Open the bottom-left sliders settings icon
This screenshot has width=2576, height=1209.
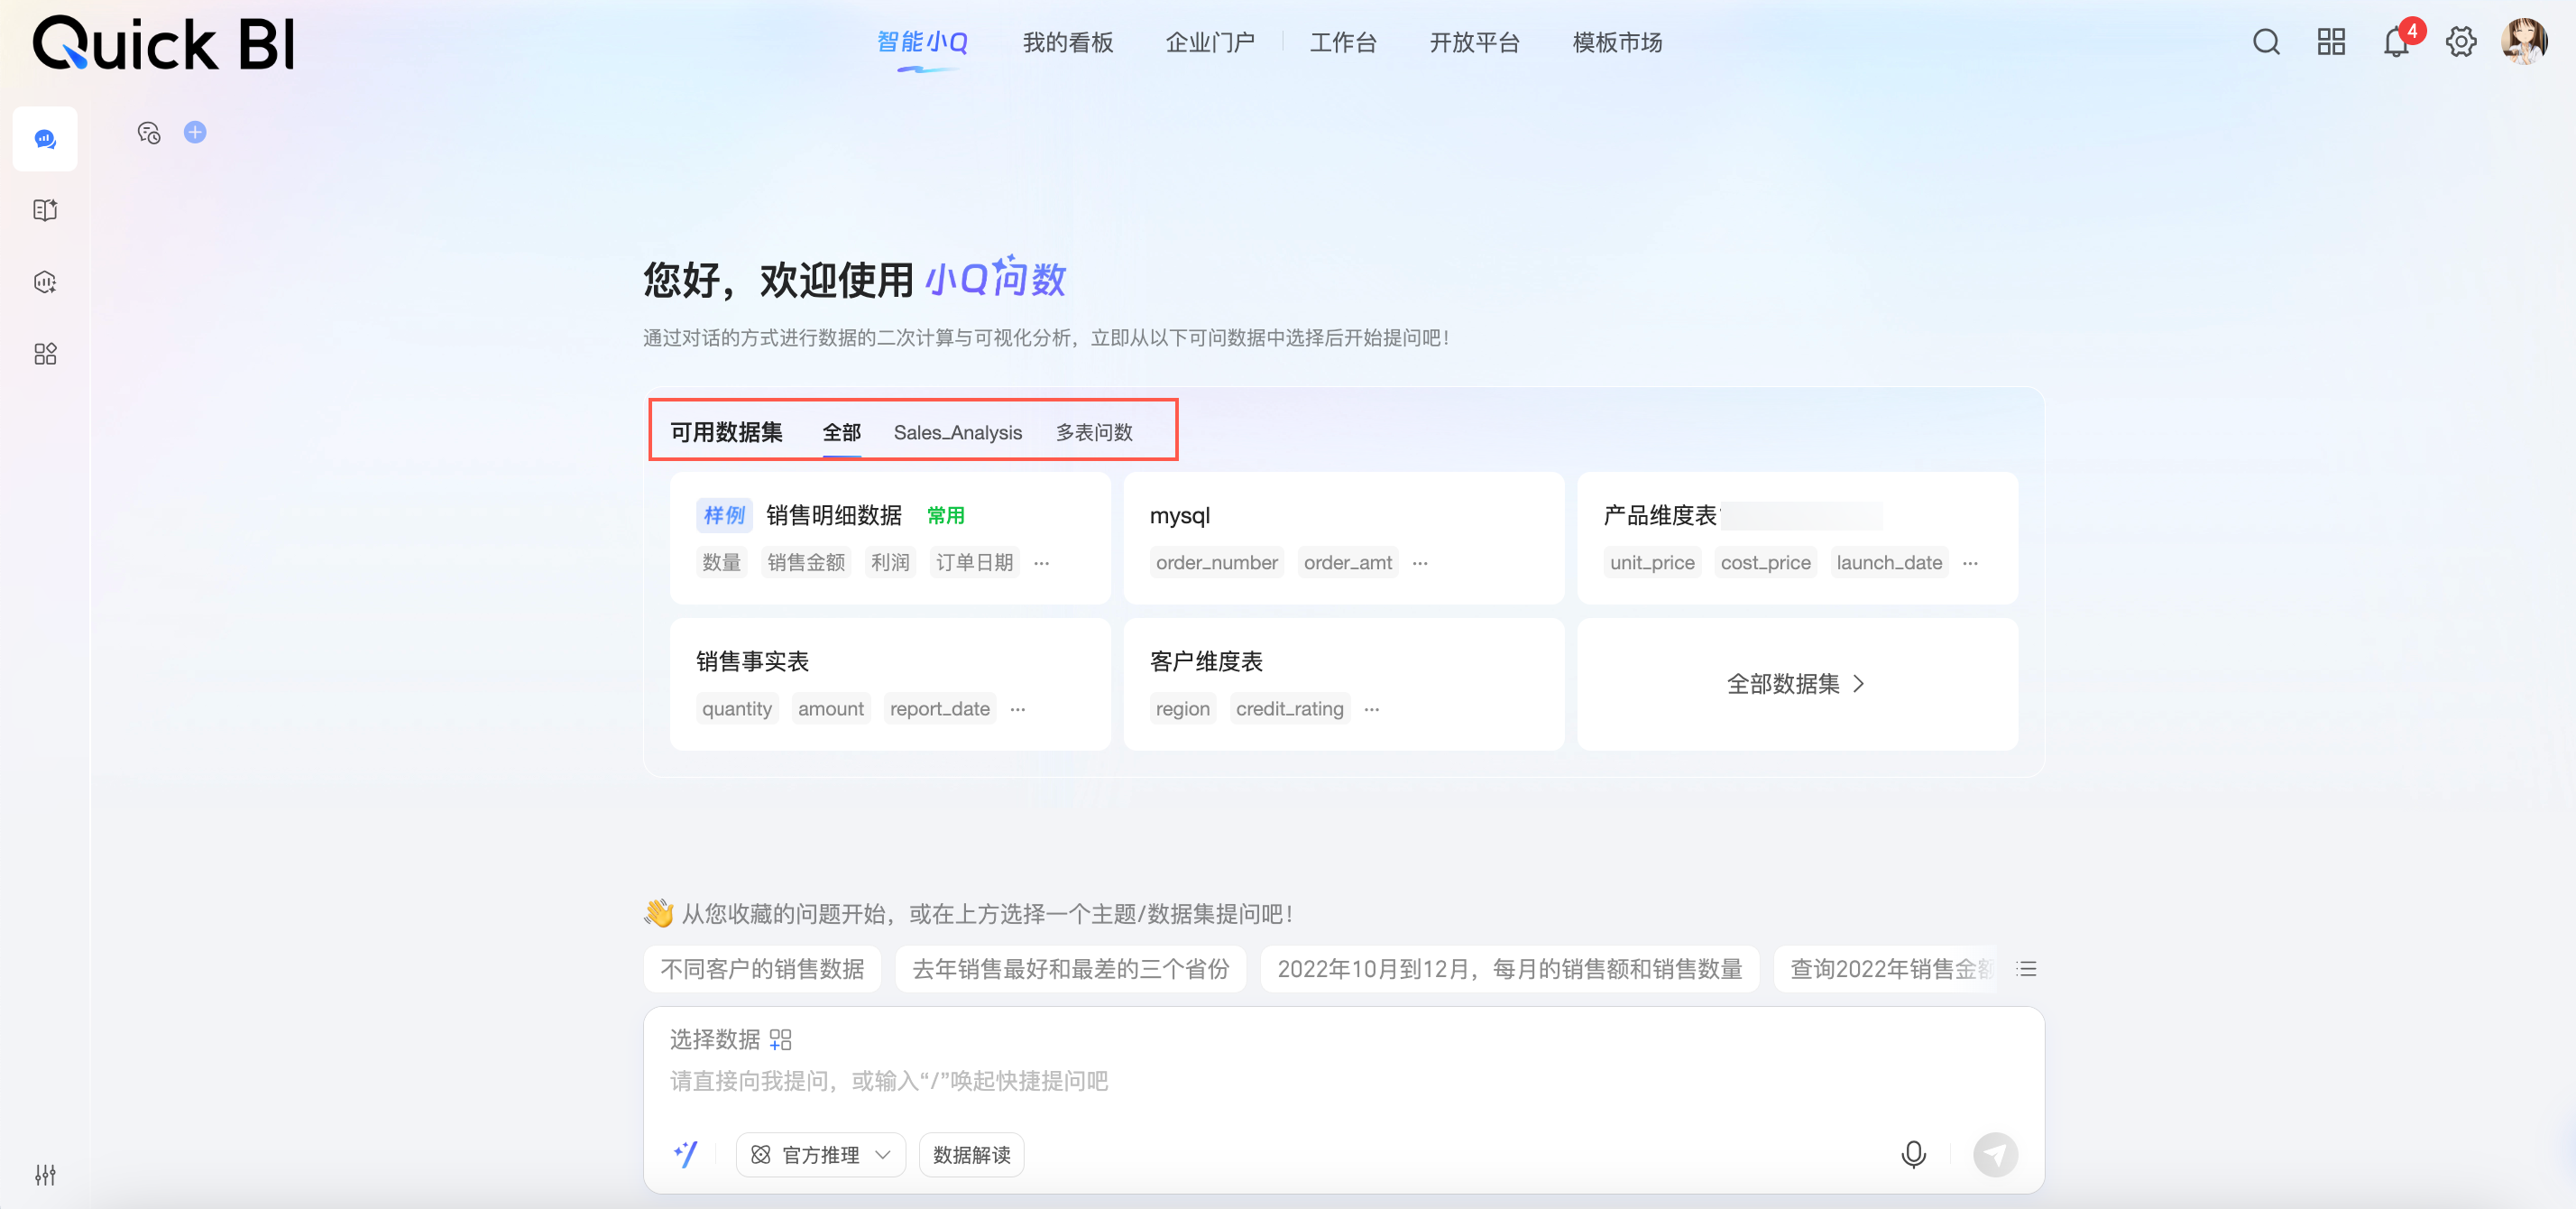click(45, 1174)
